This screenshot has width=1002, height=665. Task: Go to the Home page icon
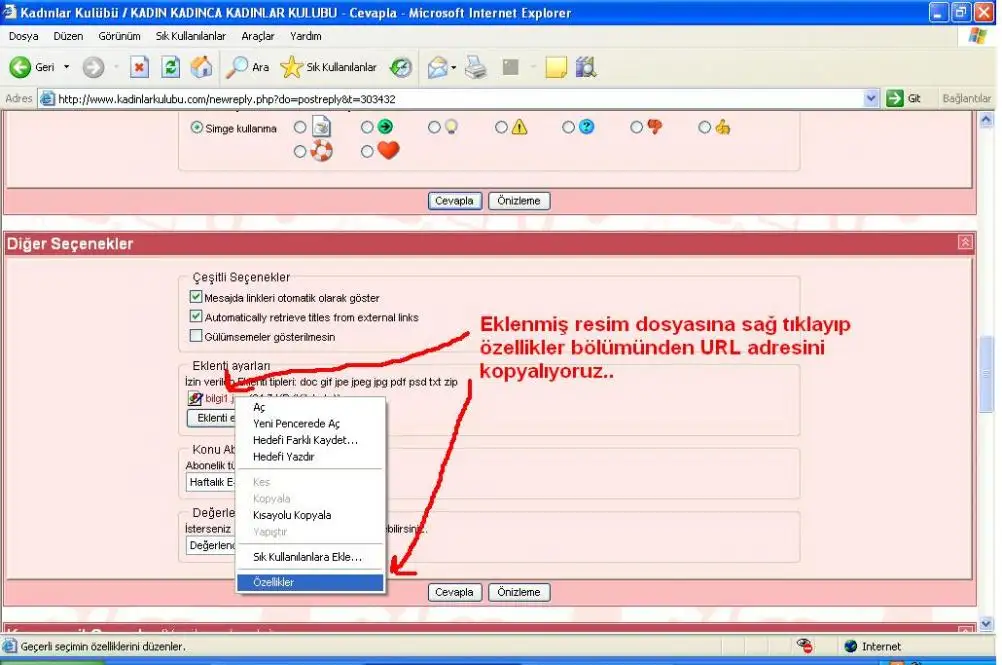coord(201,67)
